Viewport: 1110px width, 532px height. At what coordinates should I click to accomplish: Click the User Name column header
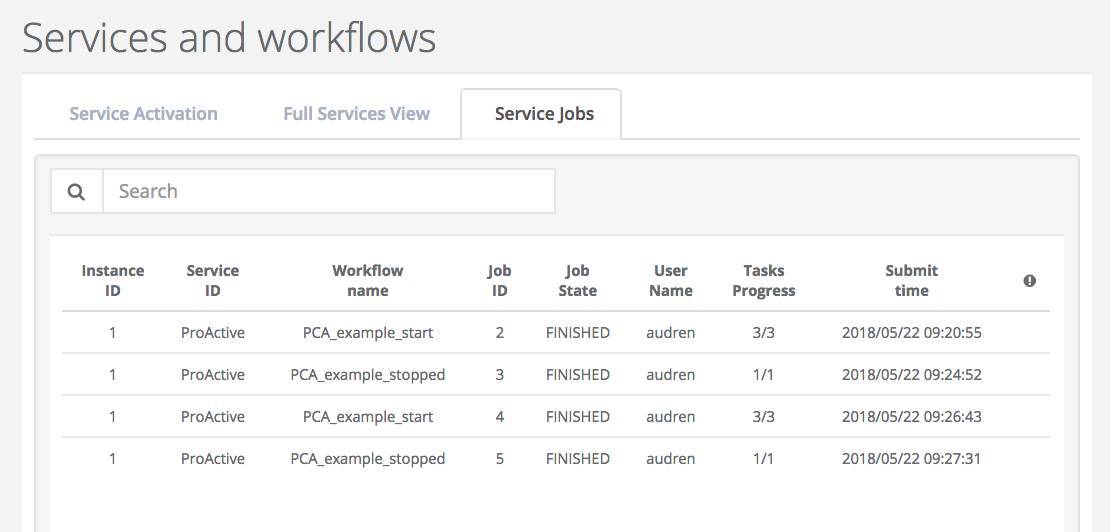670,281
